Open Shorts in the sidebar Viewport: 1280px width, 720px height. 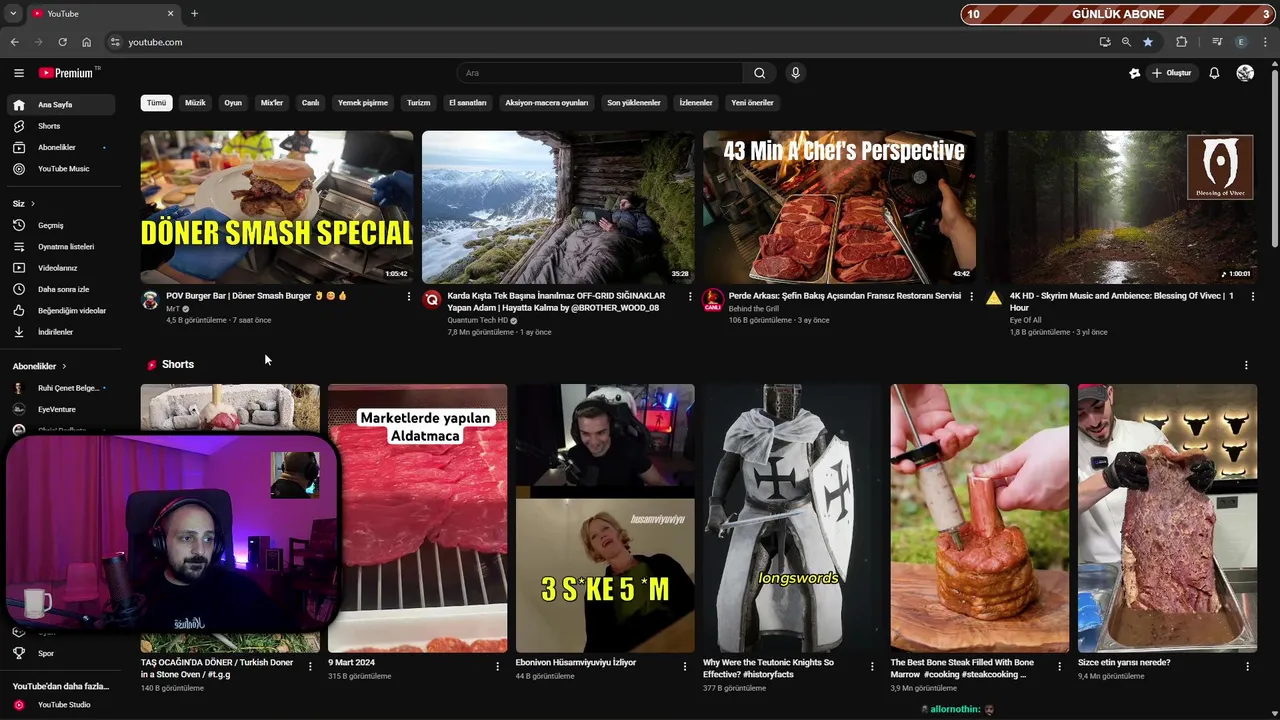(61, 126)
